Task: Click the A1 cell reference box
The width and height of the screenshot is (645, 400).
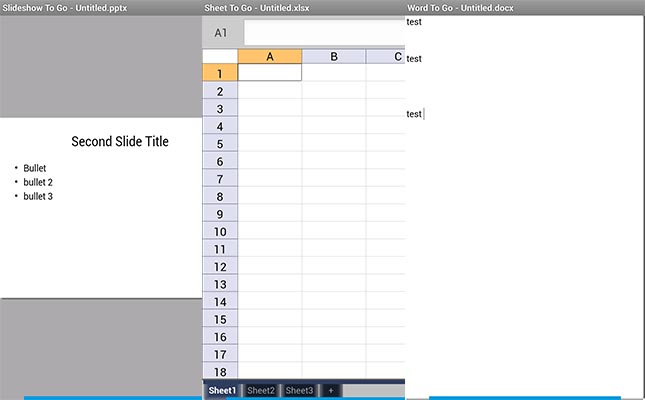Action: pos(221,33)
